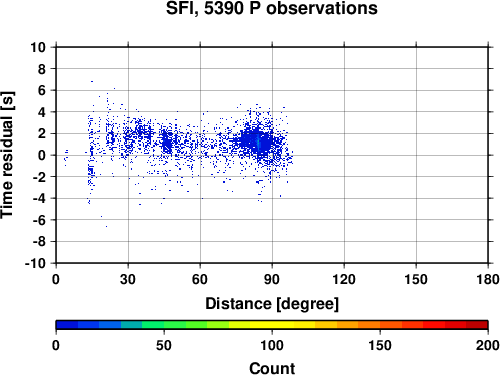Click y-axis tick label 6
Viewport: 500px width, 375px height.
pos(42,90)
